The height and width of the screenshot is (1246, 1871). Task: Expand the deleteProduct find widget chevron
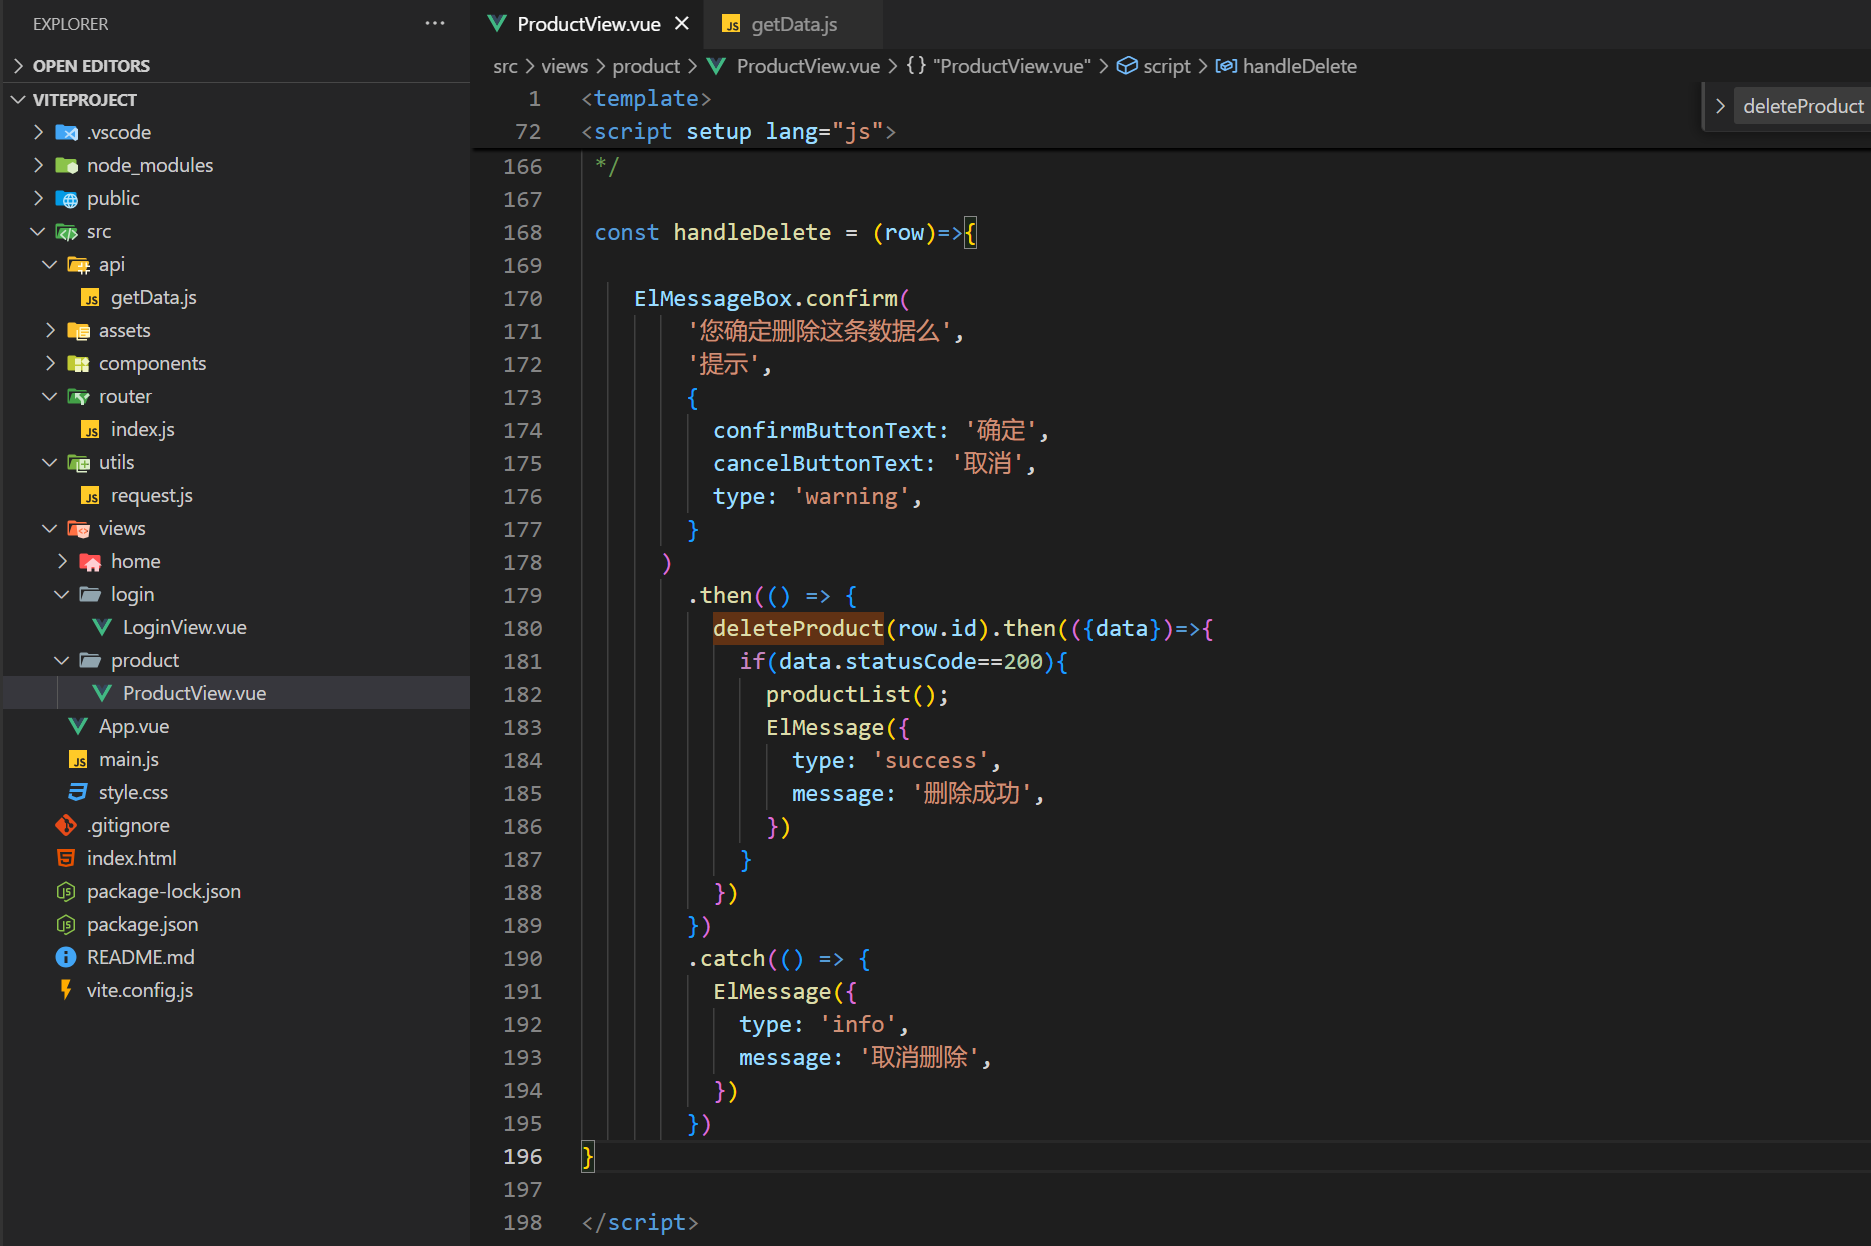coord(1720,106)
